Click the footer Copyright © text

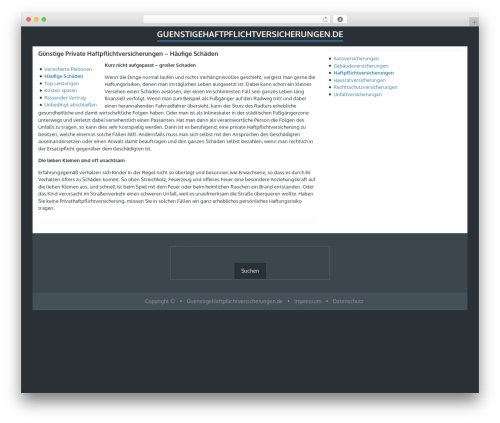click(x=160, y=301)
